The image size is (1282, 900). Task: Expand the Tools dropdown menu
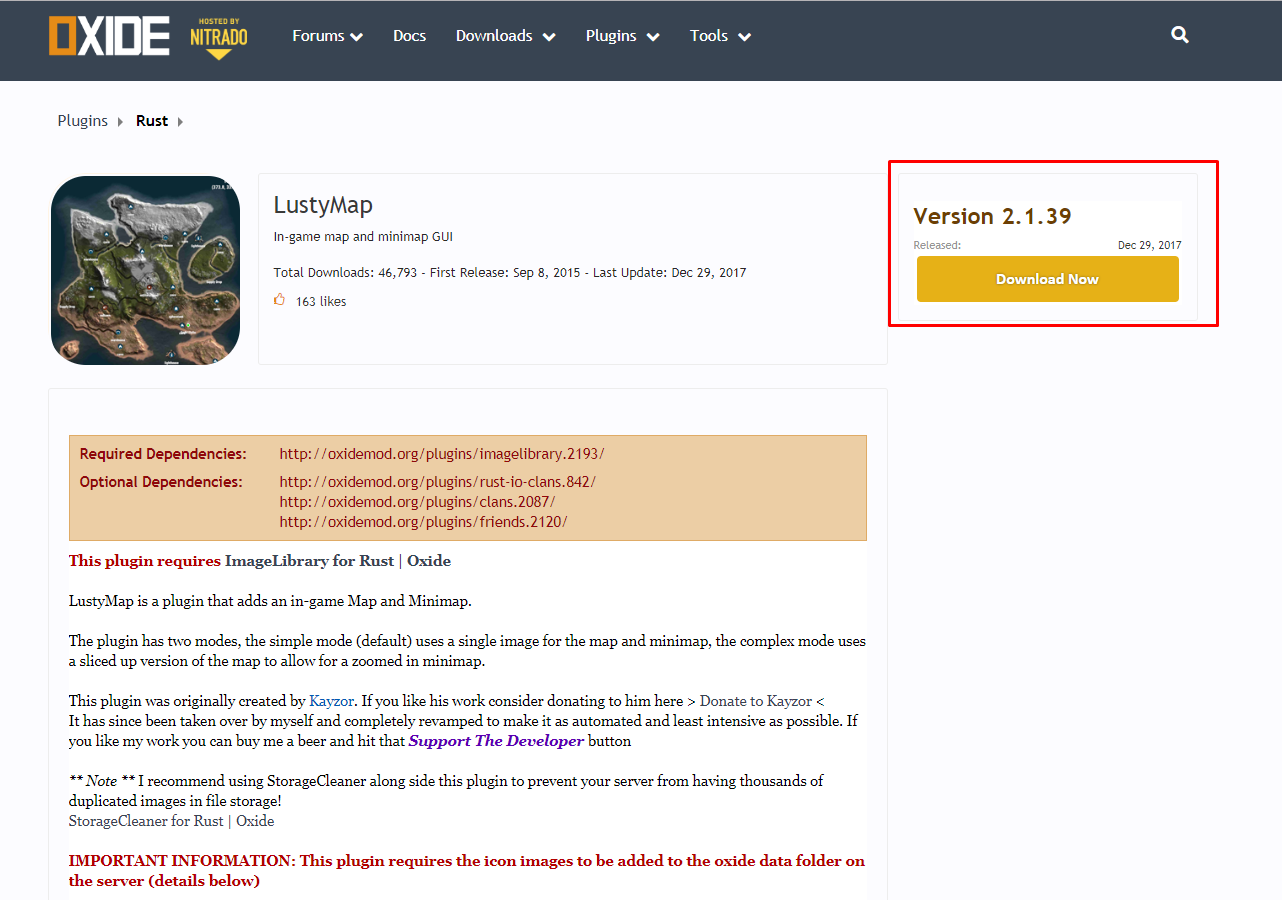(720, 36)
